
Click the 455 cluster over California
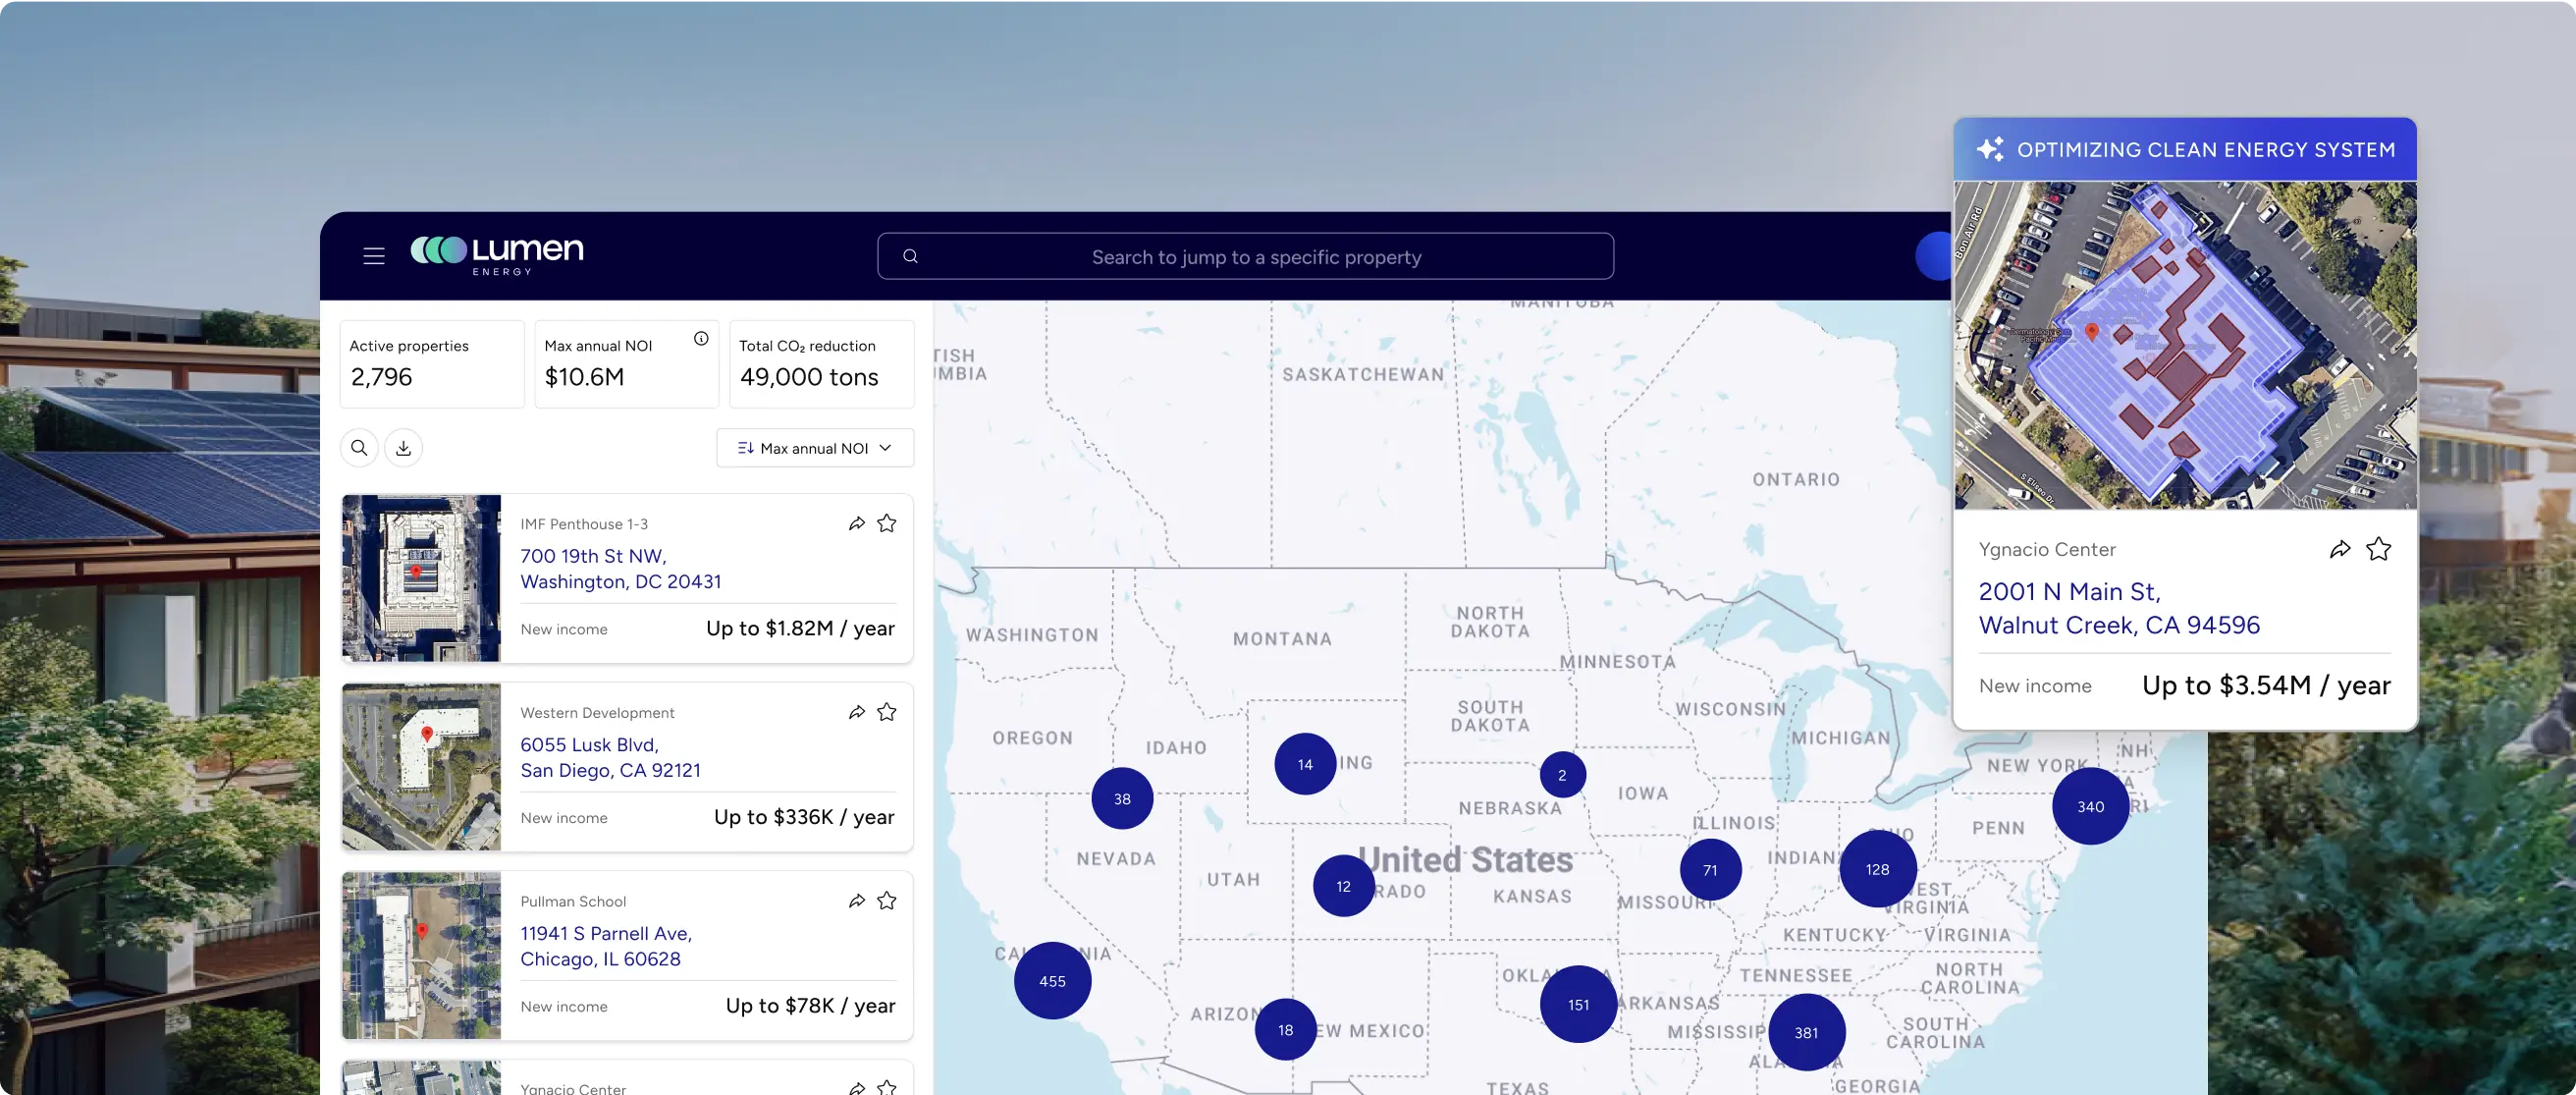(1051, 981)
